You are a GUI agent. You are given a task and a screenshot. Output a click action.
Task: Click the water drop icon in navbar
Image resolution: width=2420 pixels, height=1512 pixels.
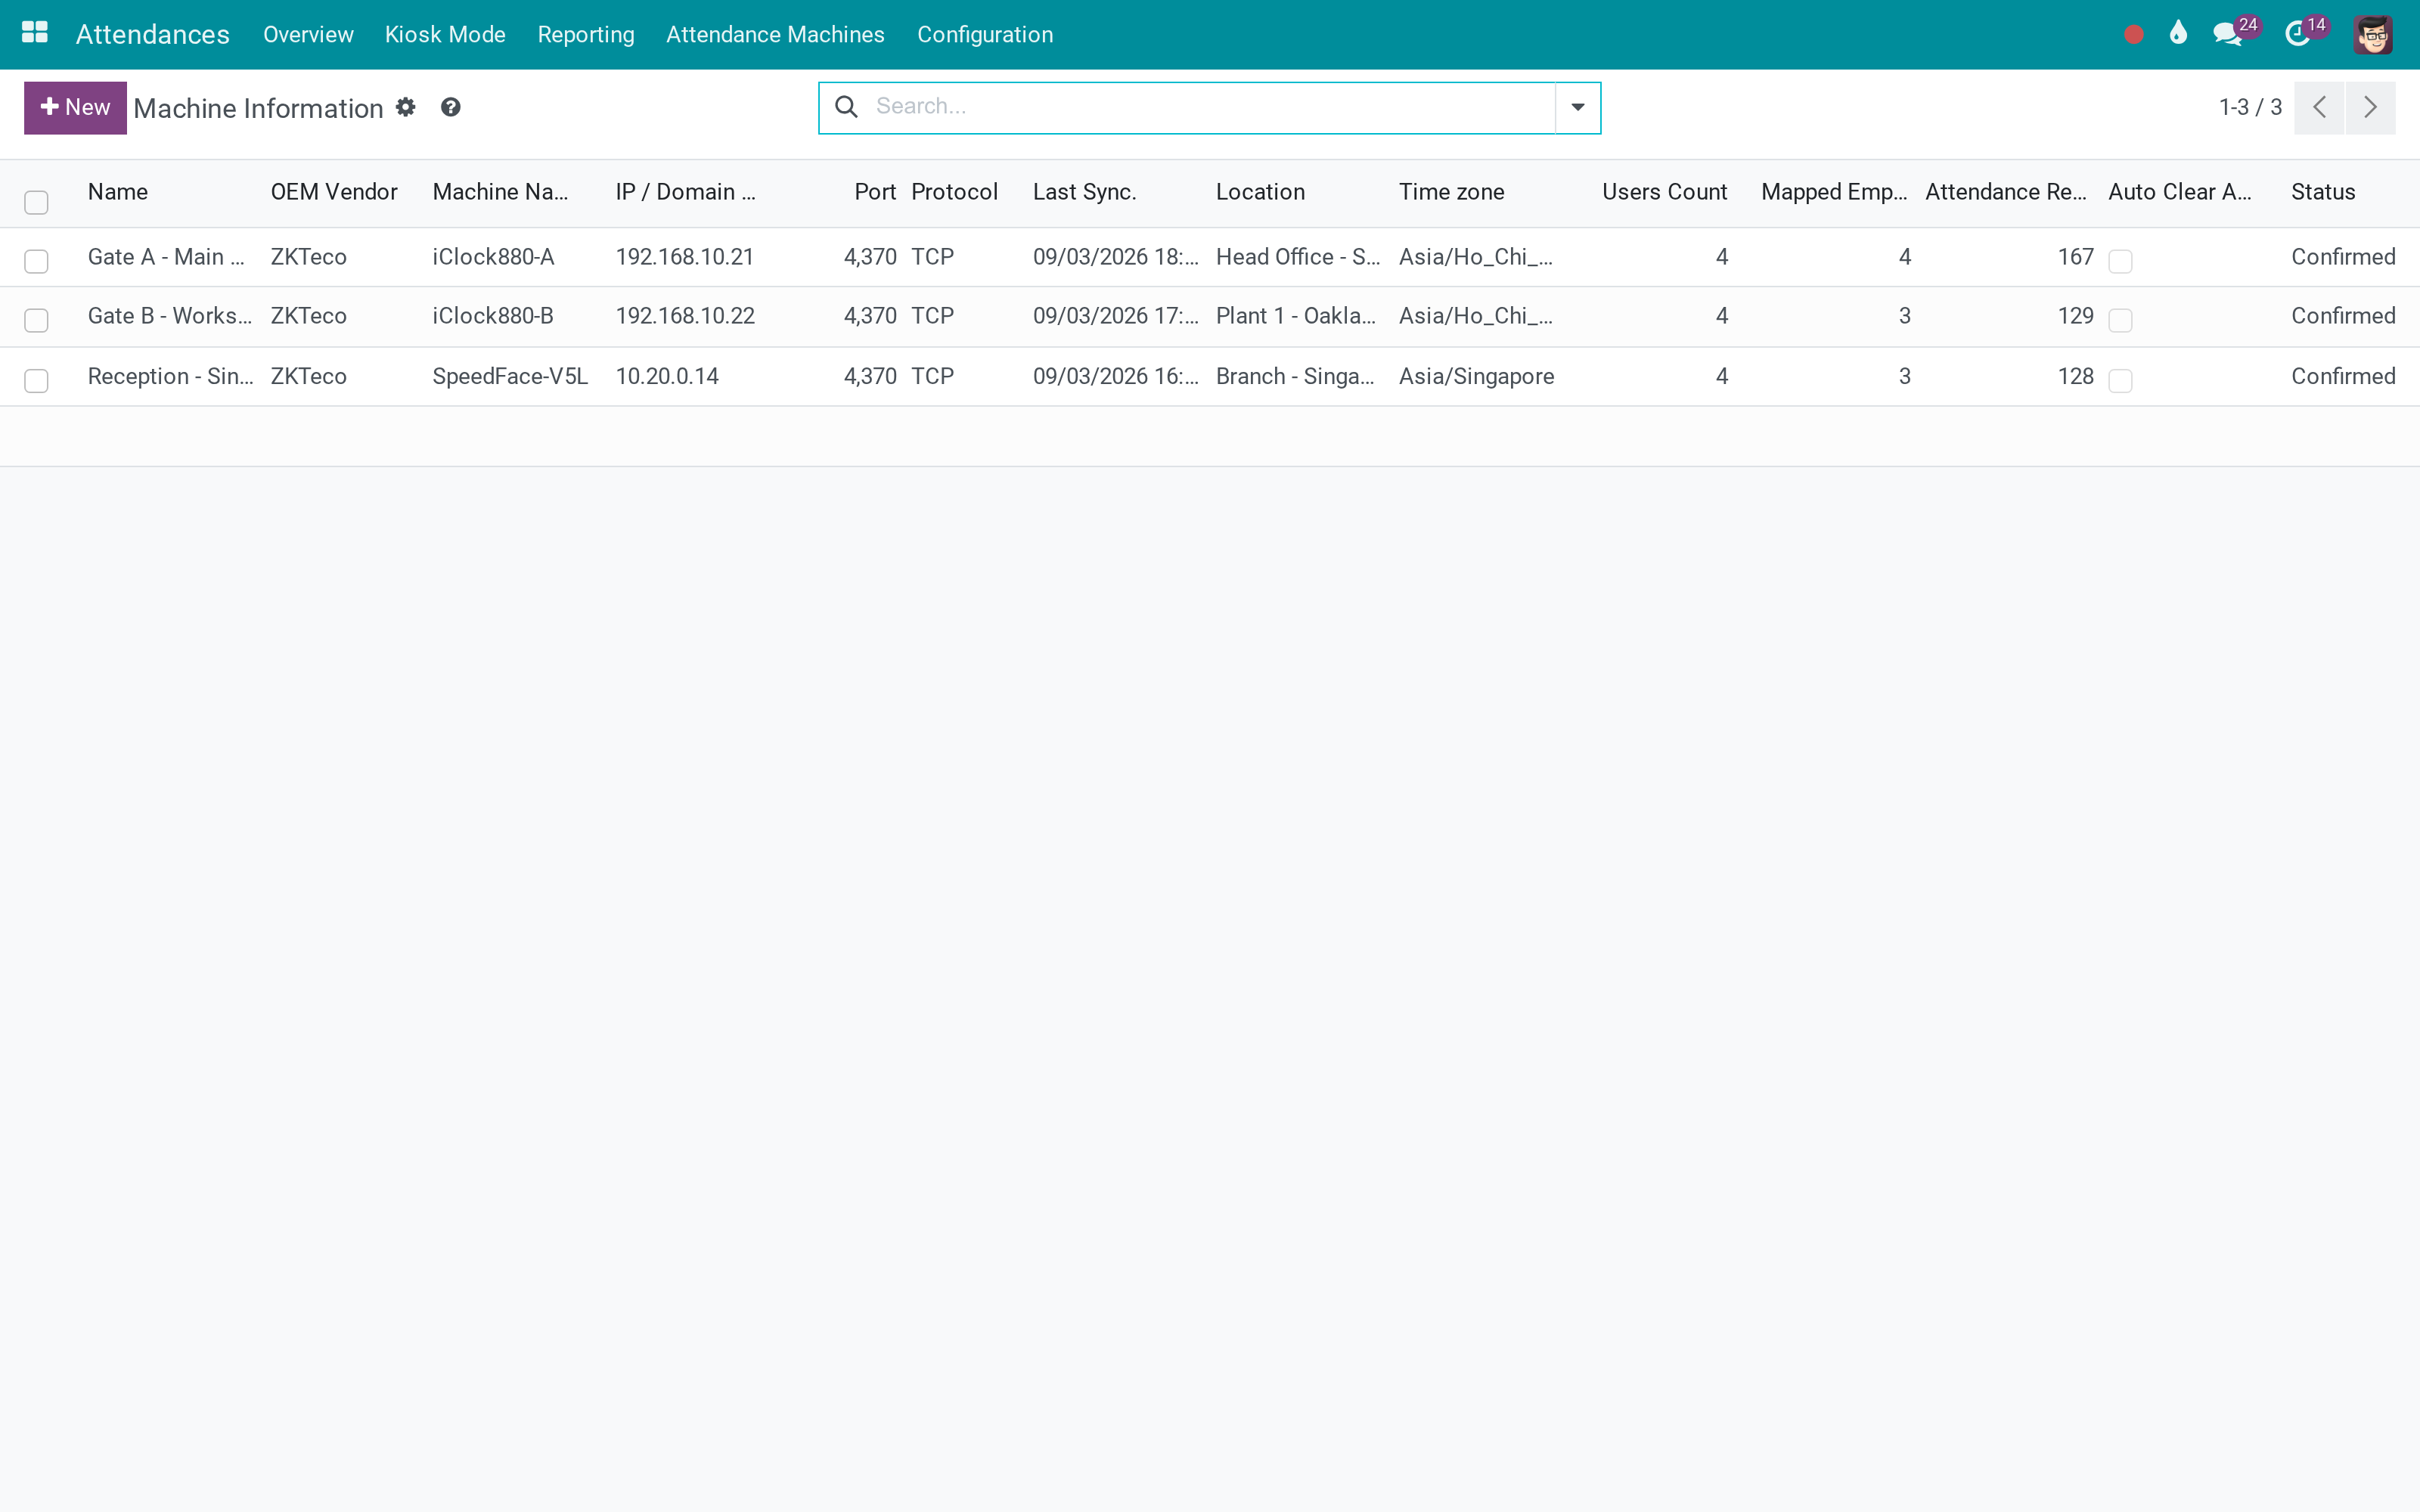pos(2178,33)
